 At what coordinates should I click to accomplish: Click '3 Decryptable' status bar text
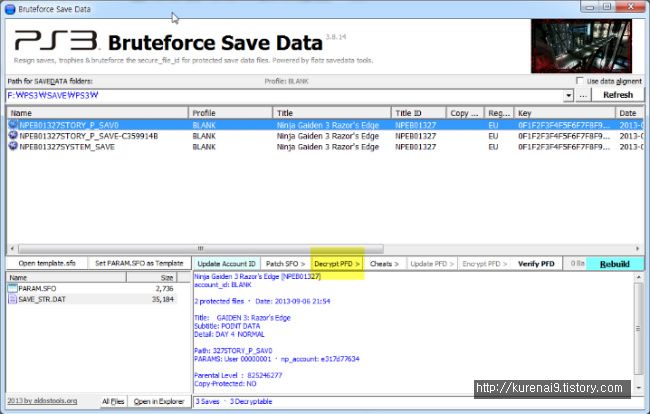tap(251, 401)
